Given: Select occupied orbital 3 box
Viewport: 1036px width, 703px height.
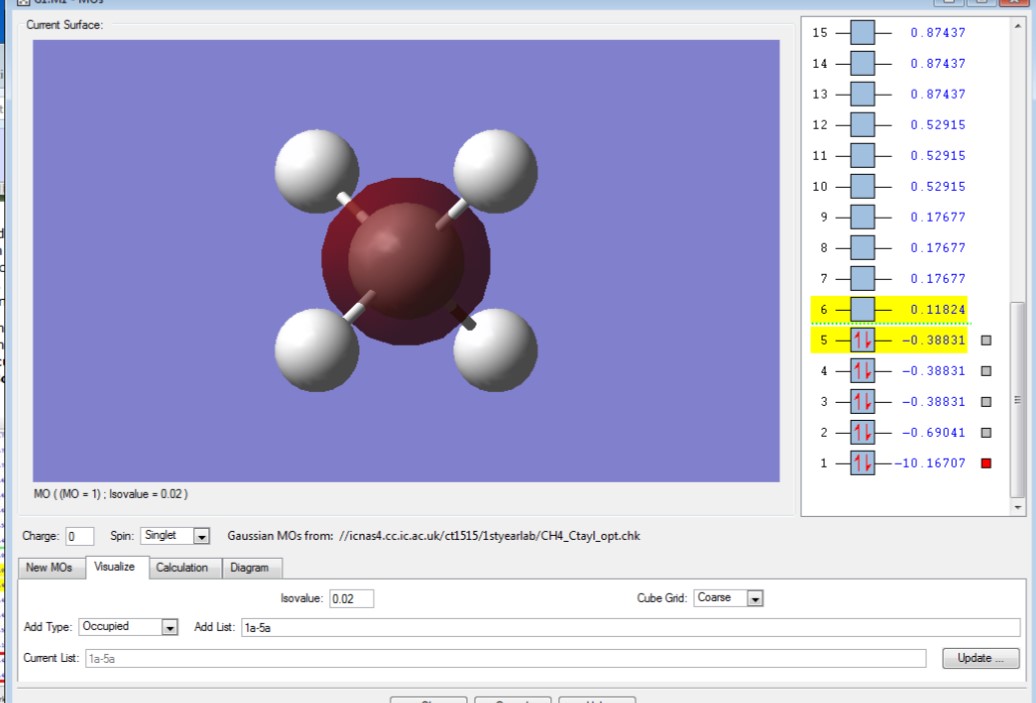Looking at the screenshot, I should coord(862,402).
